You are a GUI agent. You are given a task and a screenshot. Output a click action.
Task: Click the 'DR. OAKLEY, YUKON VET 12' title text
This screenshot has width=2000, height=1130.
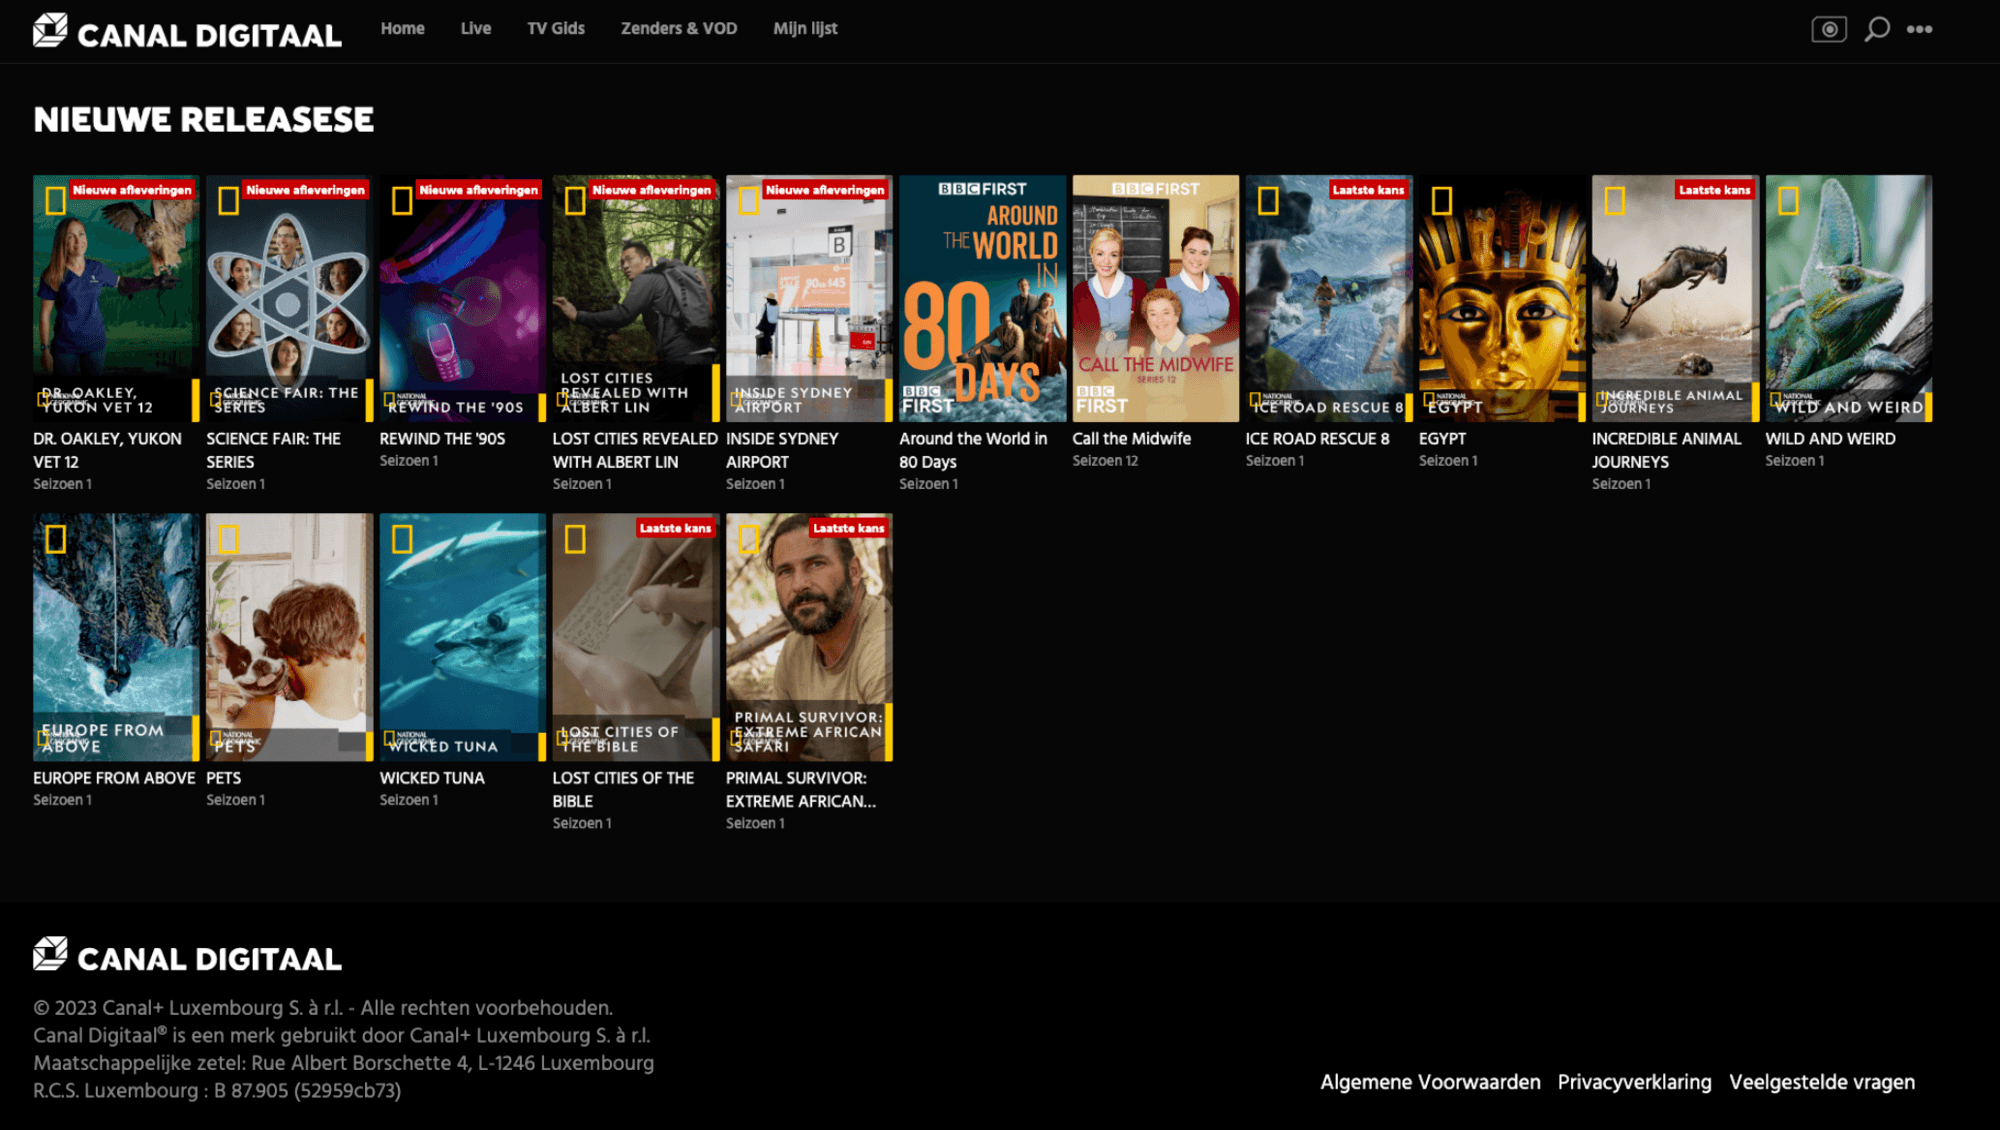(107, 450)
